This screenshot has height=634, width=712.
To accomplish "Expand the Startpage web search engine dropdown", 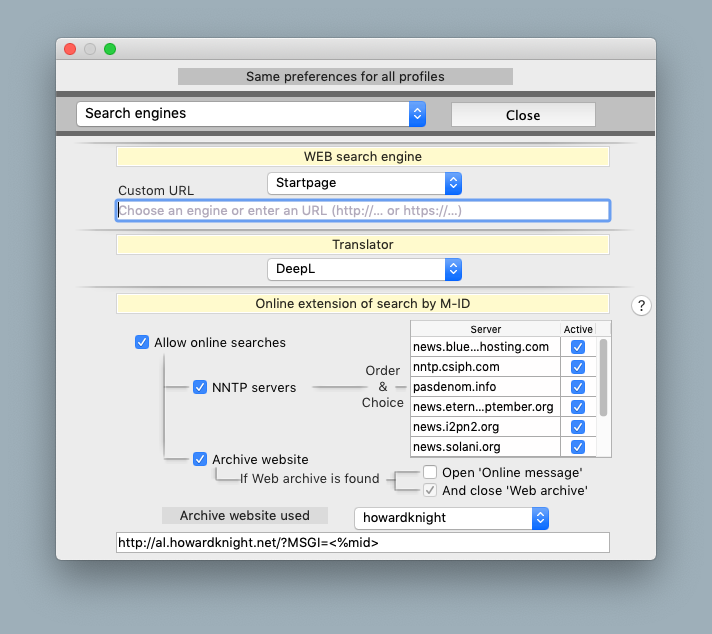I will [x=364, y=183].
